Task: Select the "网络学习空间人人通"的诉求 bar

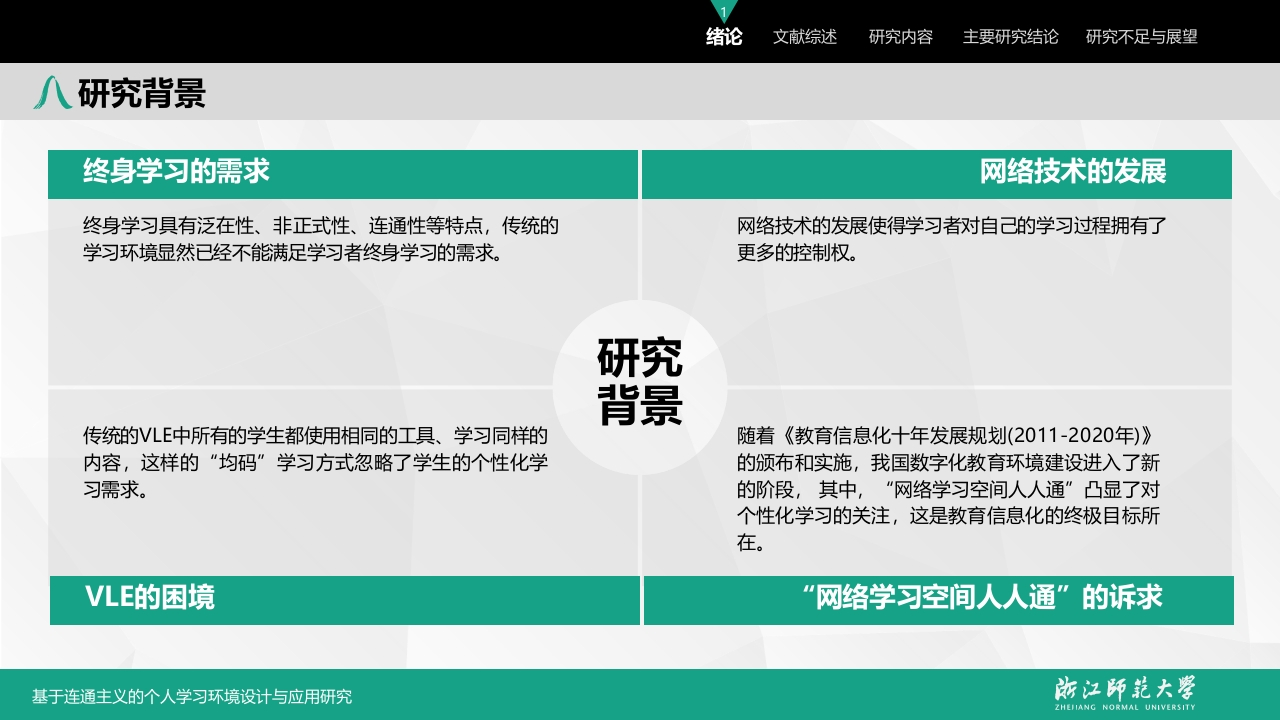Action: 939,600
